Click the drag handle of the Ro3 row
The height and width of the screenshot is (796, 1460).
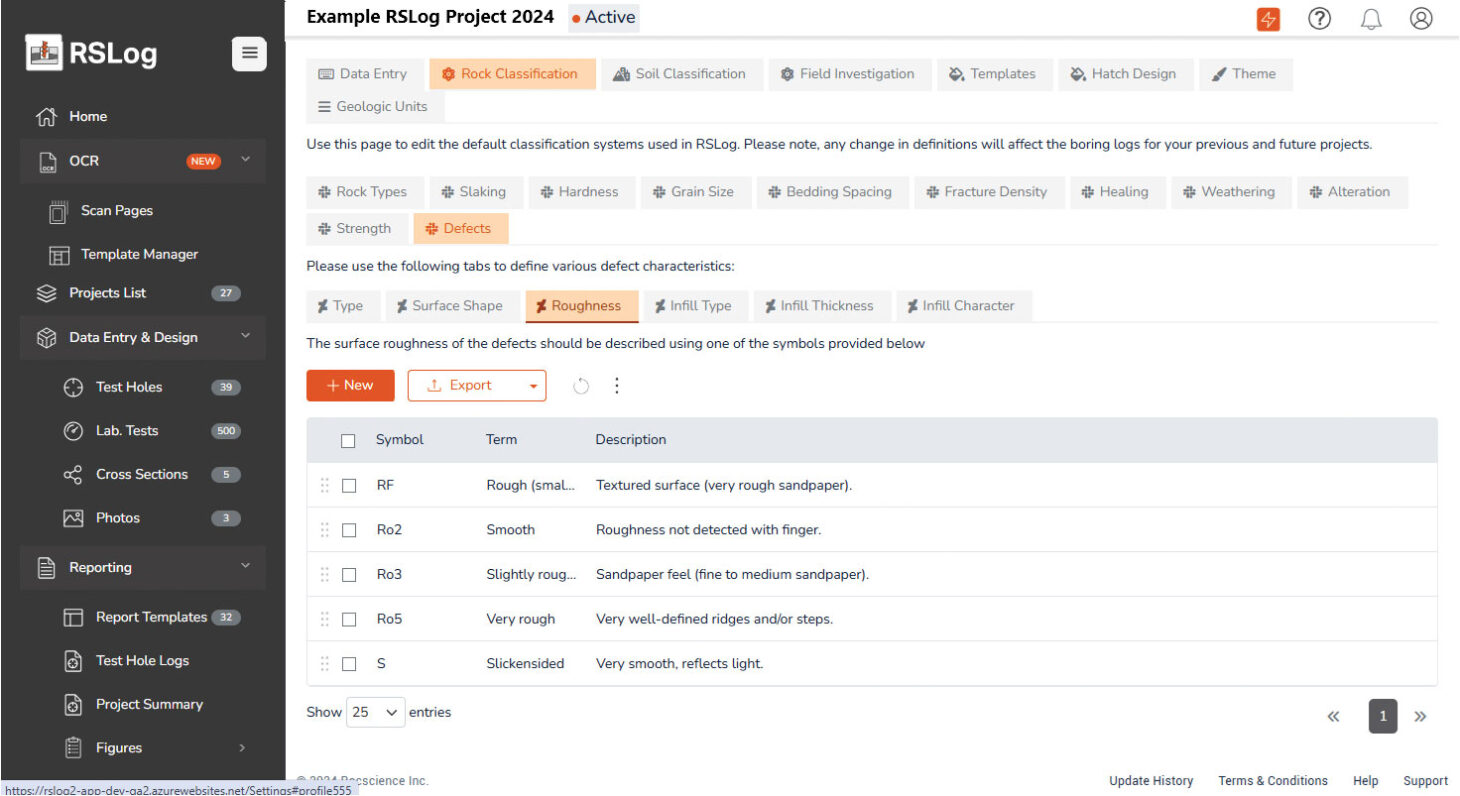(324, 575)
